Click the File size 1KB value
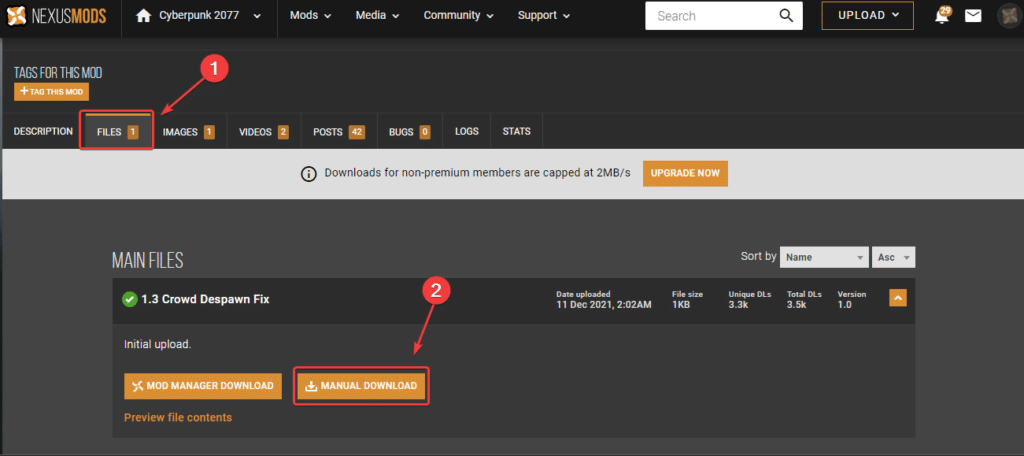The image size is (1024, 456). 679,304
